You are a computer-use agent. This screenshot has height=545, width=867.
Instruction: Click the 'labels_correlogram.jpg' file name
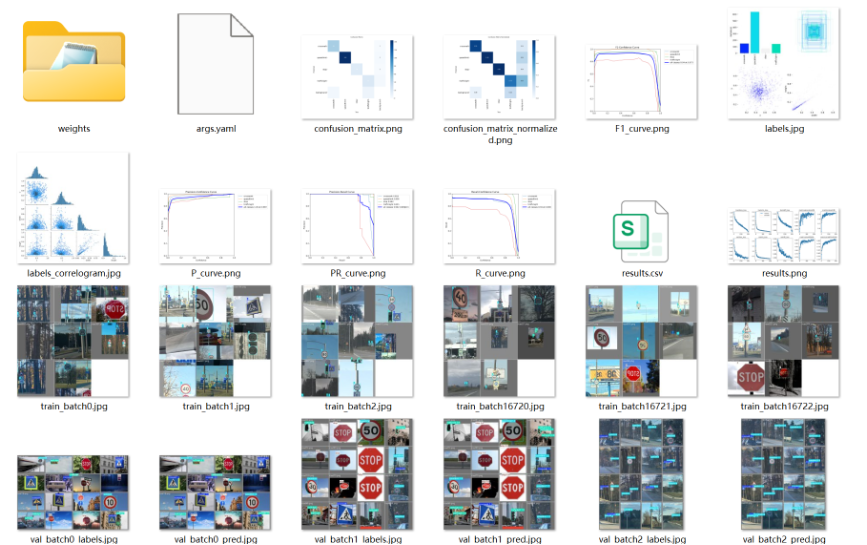(74, 273)
